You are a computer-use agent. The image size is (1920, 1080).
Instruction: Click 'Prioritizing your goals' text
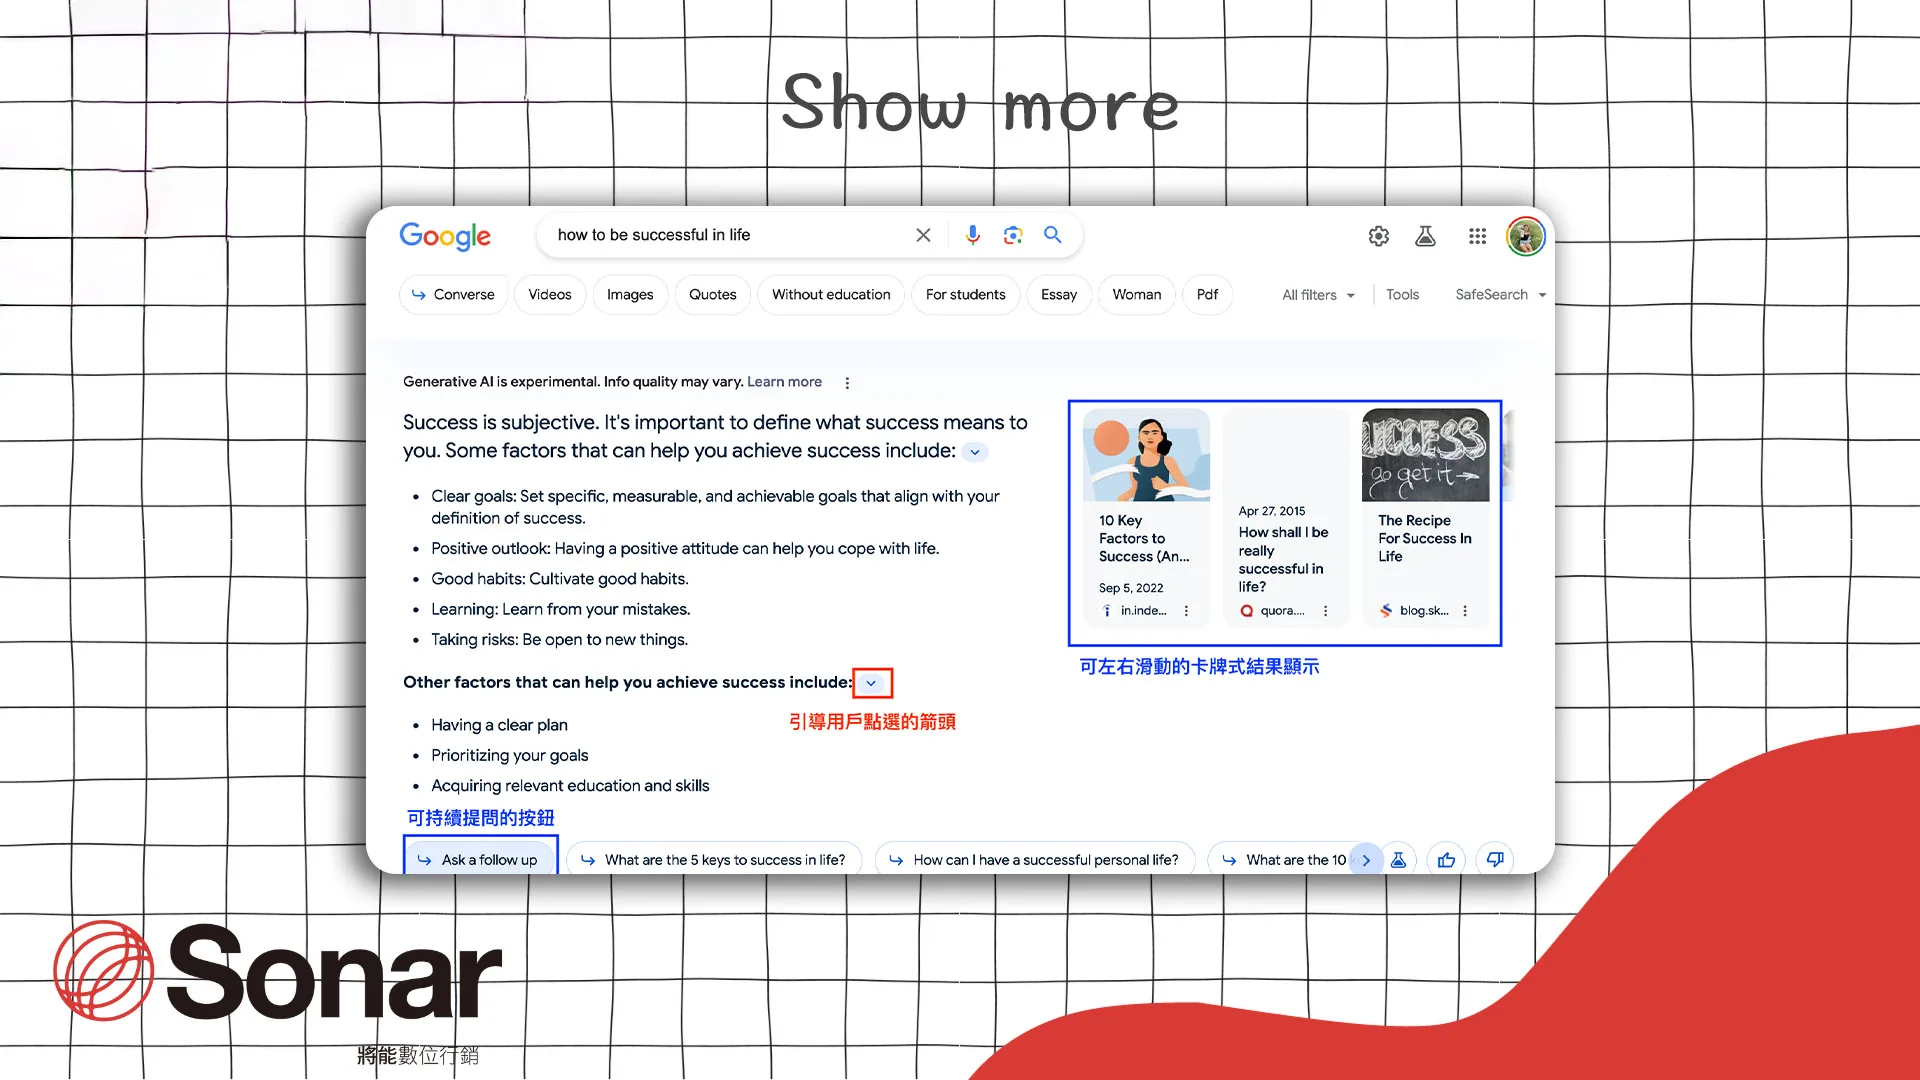(x=510, y=756)
